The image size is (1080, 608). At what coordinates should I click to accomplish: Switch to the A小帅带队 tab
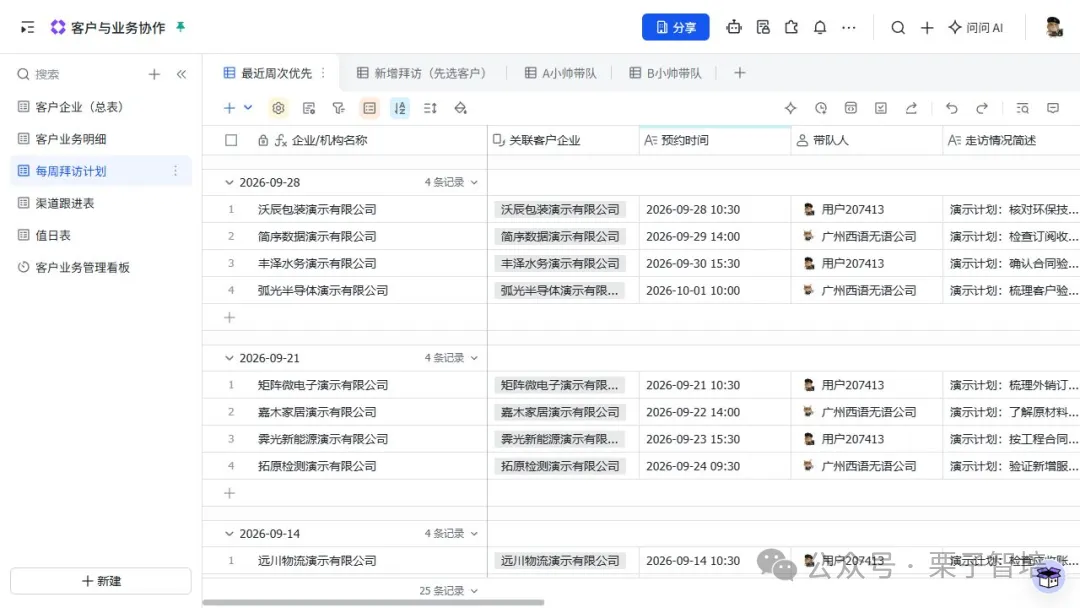(x=561, y=73)
